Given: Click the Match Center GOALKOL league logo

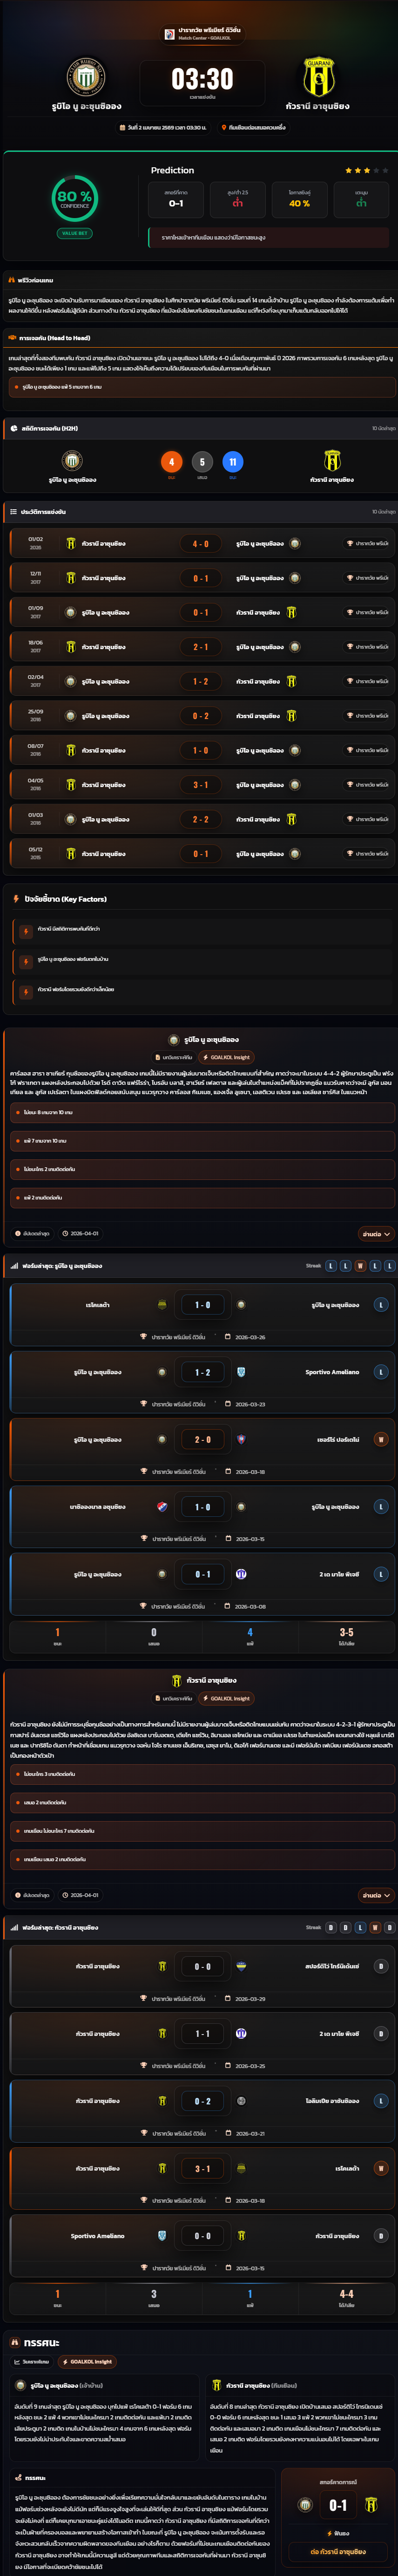Looking at the screenshot, I should click(x=169, y=34).
